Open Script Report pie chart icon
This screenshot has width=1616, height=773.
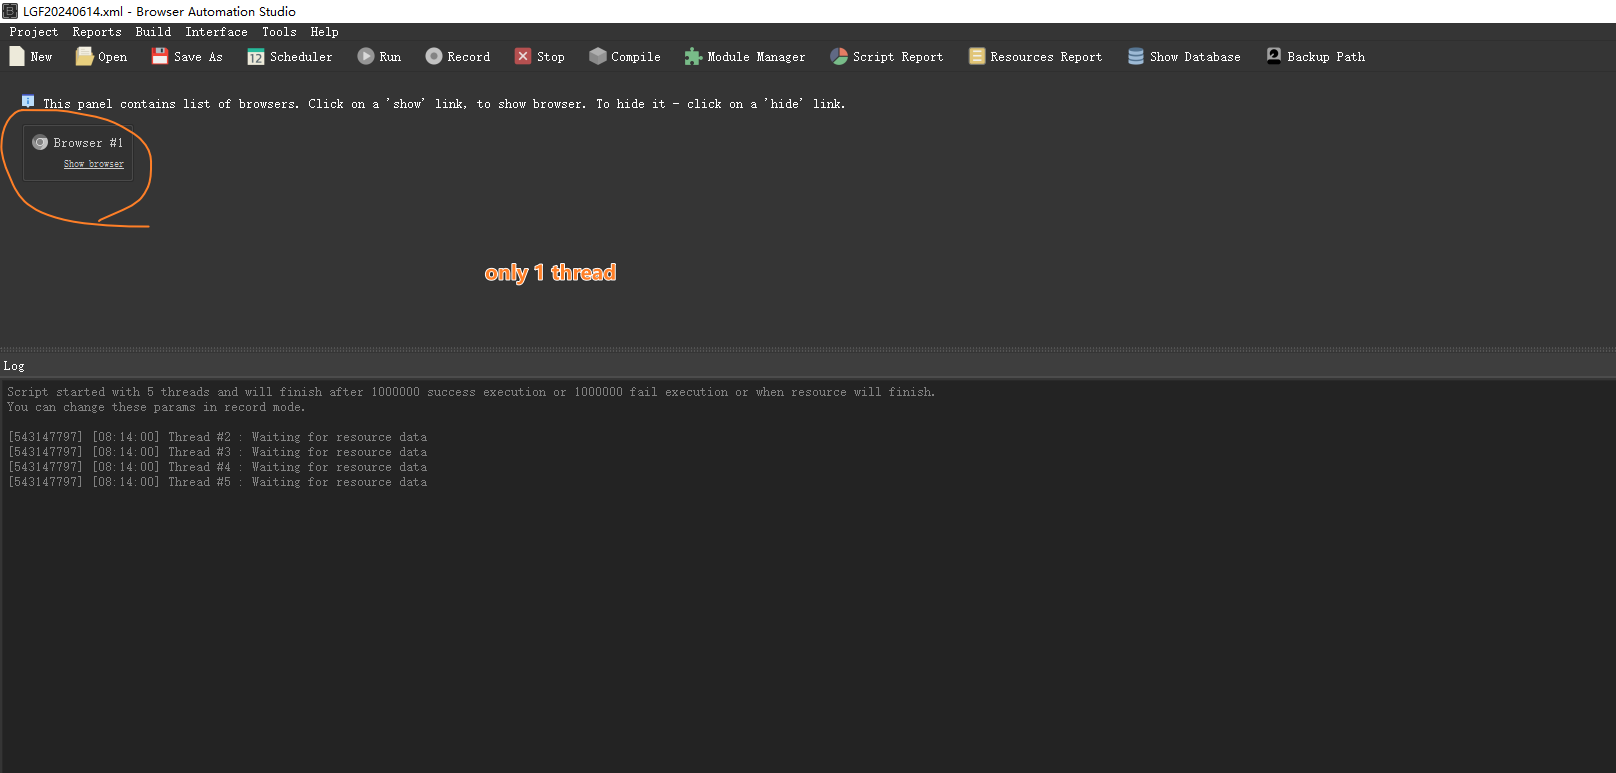coord(839,57)
